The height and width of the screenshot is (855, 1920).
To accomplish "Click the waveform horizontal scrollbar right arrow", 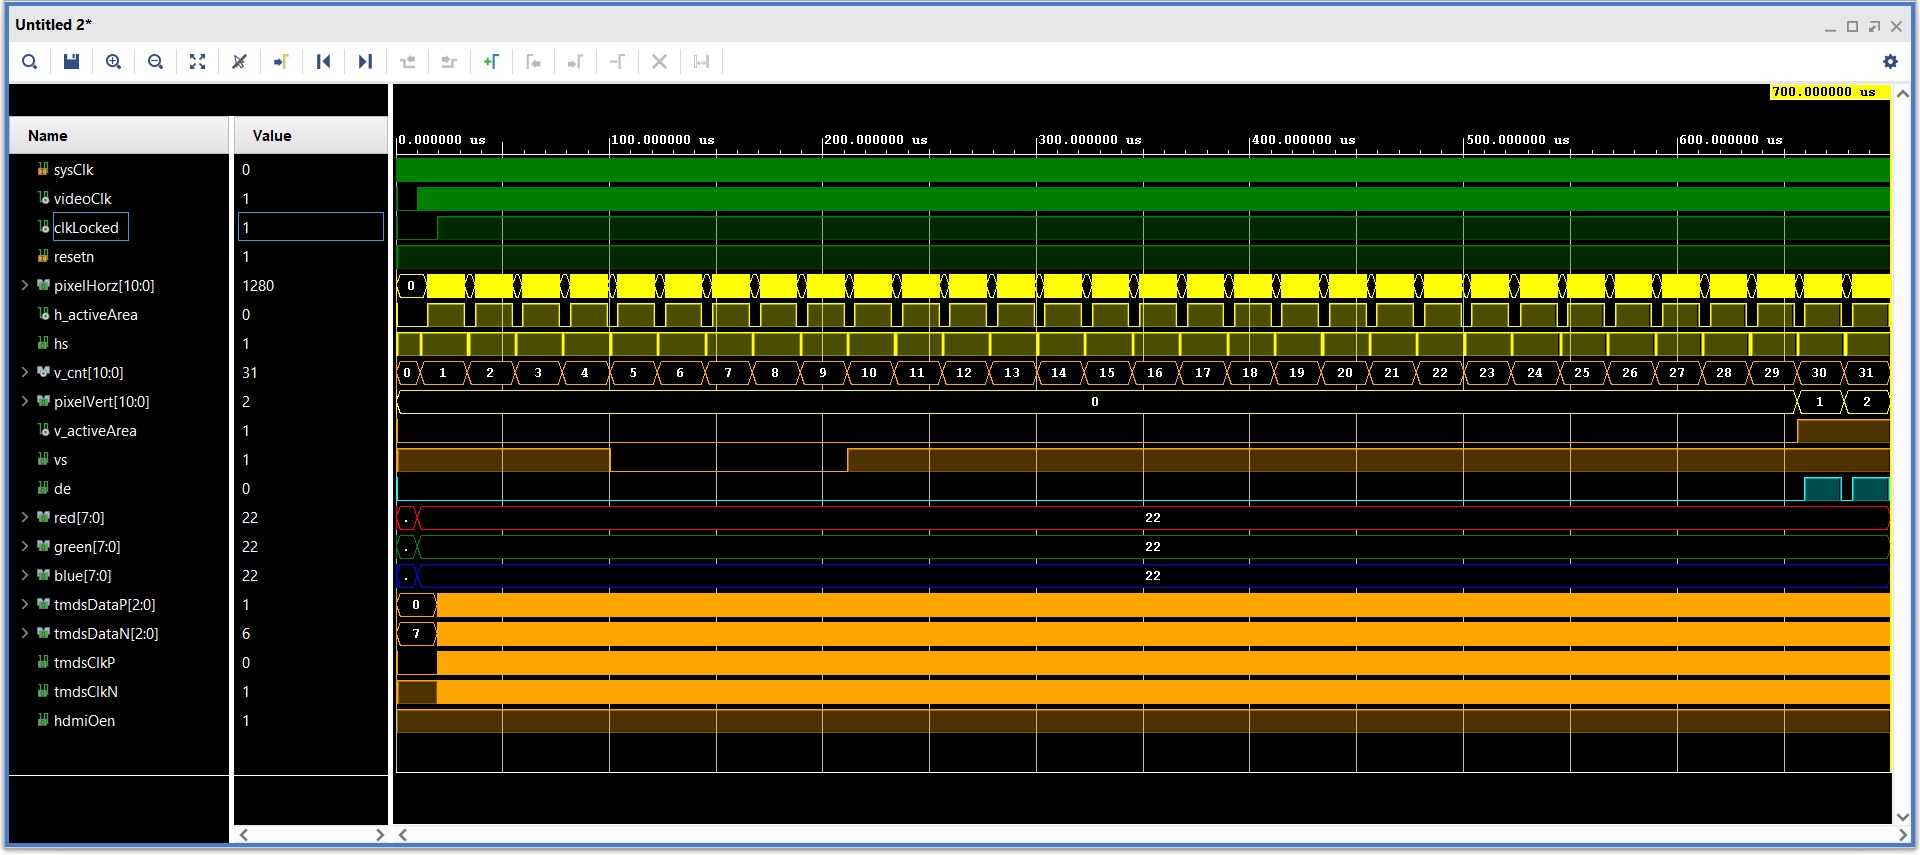I will coord(1902,835).
